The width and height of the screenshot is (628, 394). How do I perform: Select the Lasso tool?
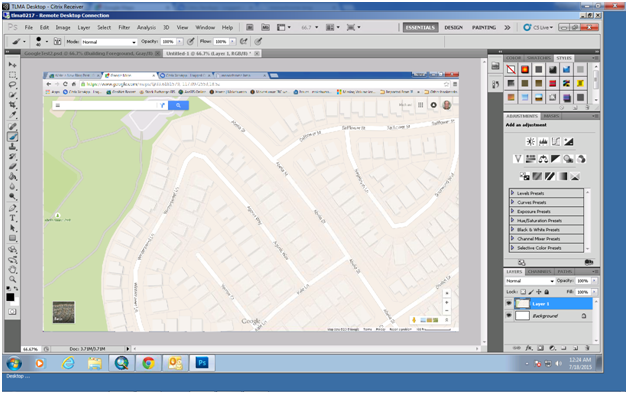12,85
